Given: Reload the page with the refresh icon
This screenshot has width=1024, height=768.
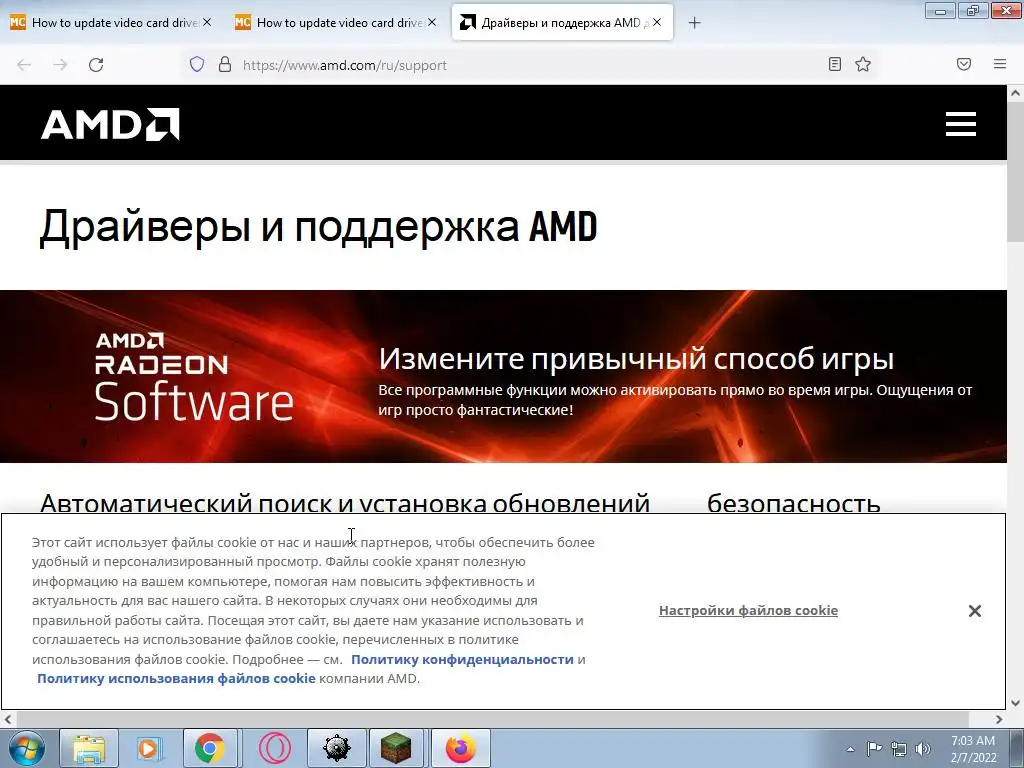Looking at the screenshot, I should click(96, 65).
